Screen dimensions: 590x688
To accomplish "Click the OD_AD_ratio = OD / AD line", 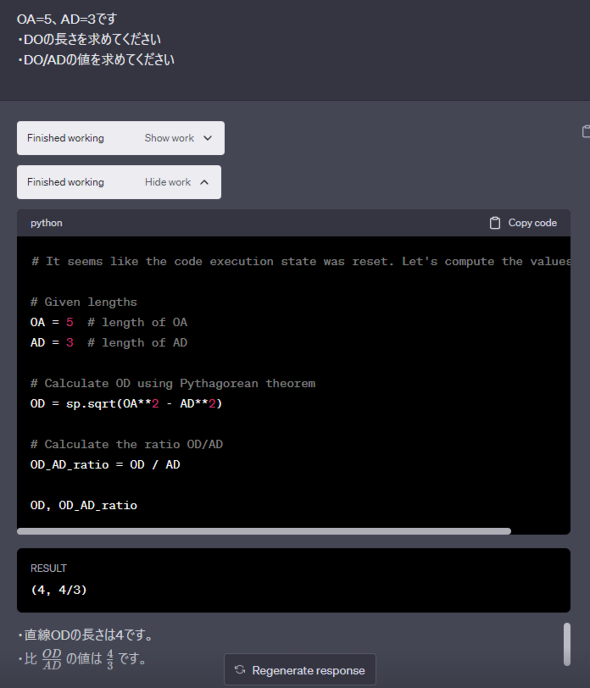I will 105,465.
